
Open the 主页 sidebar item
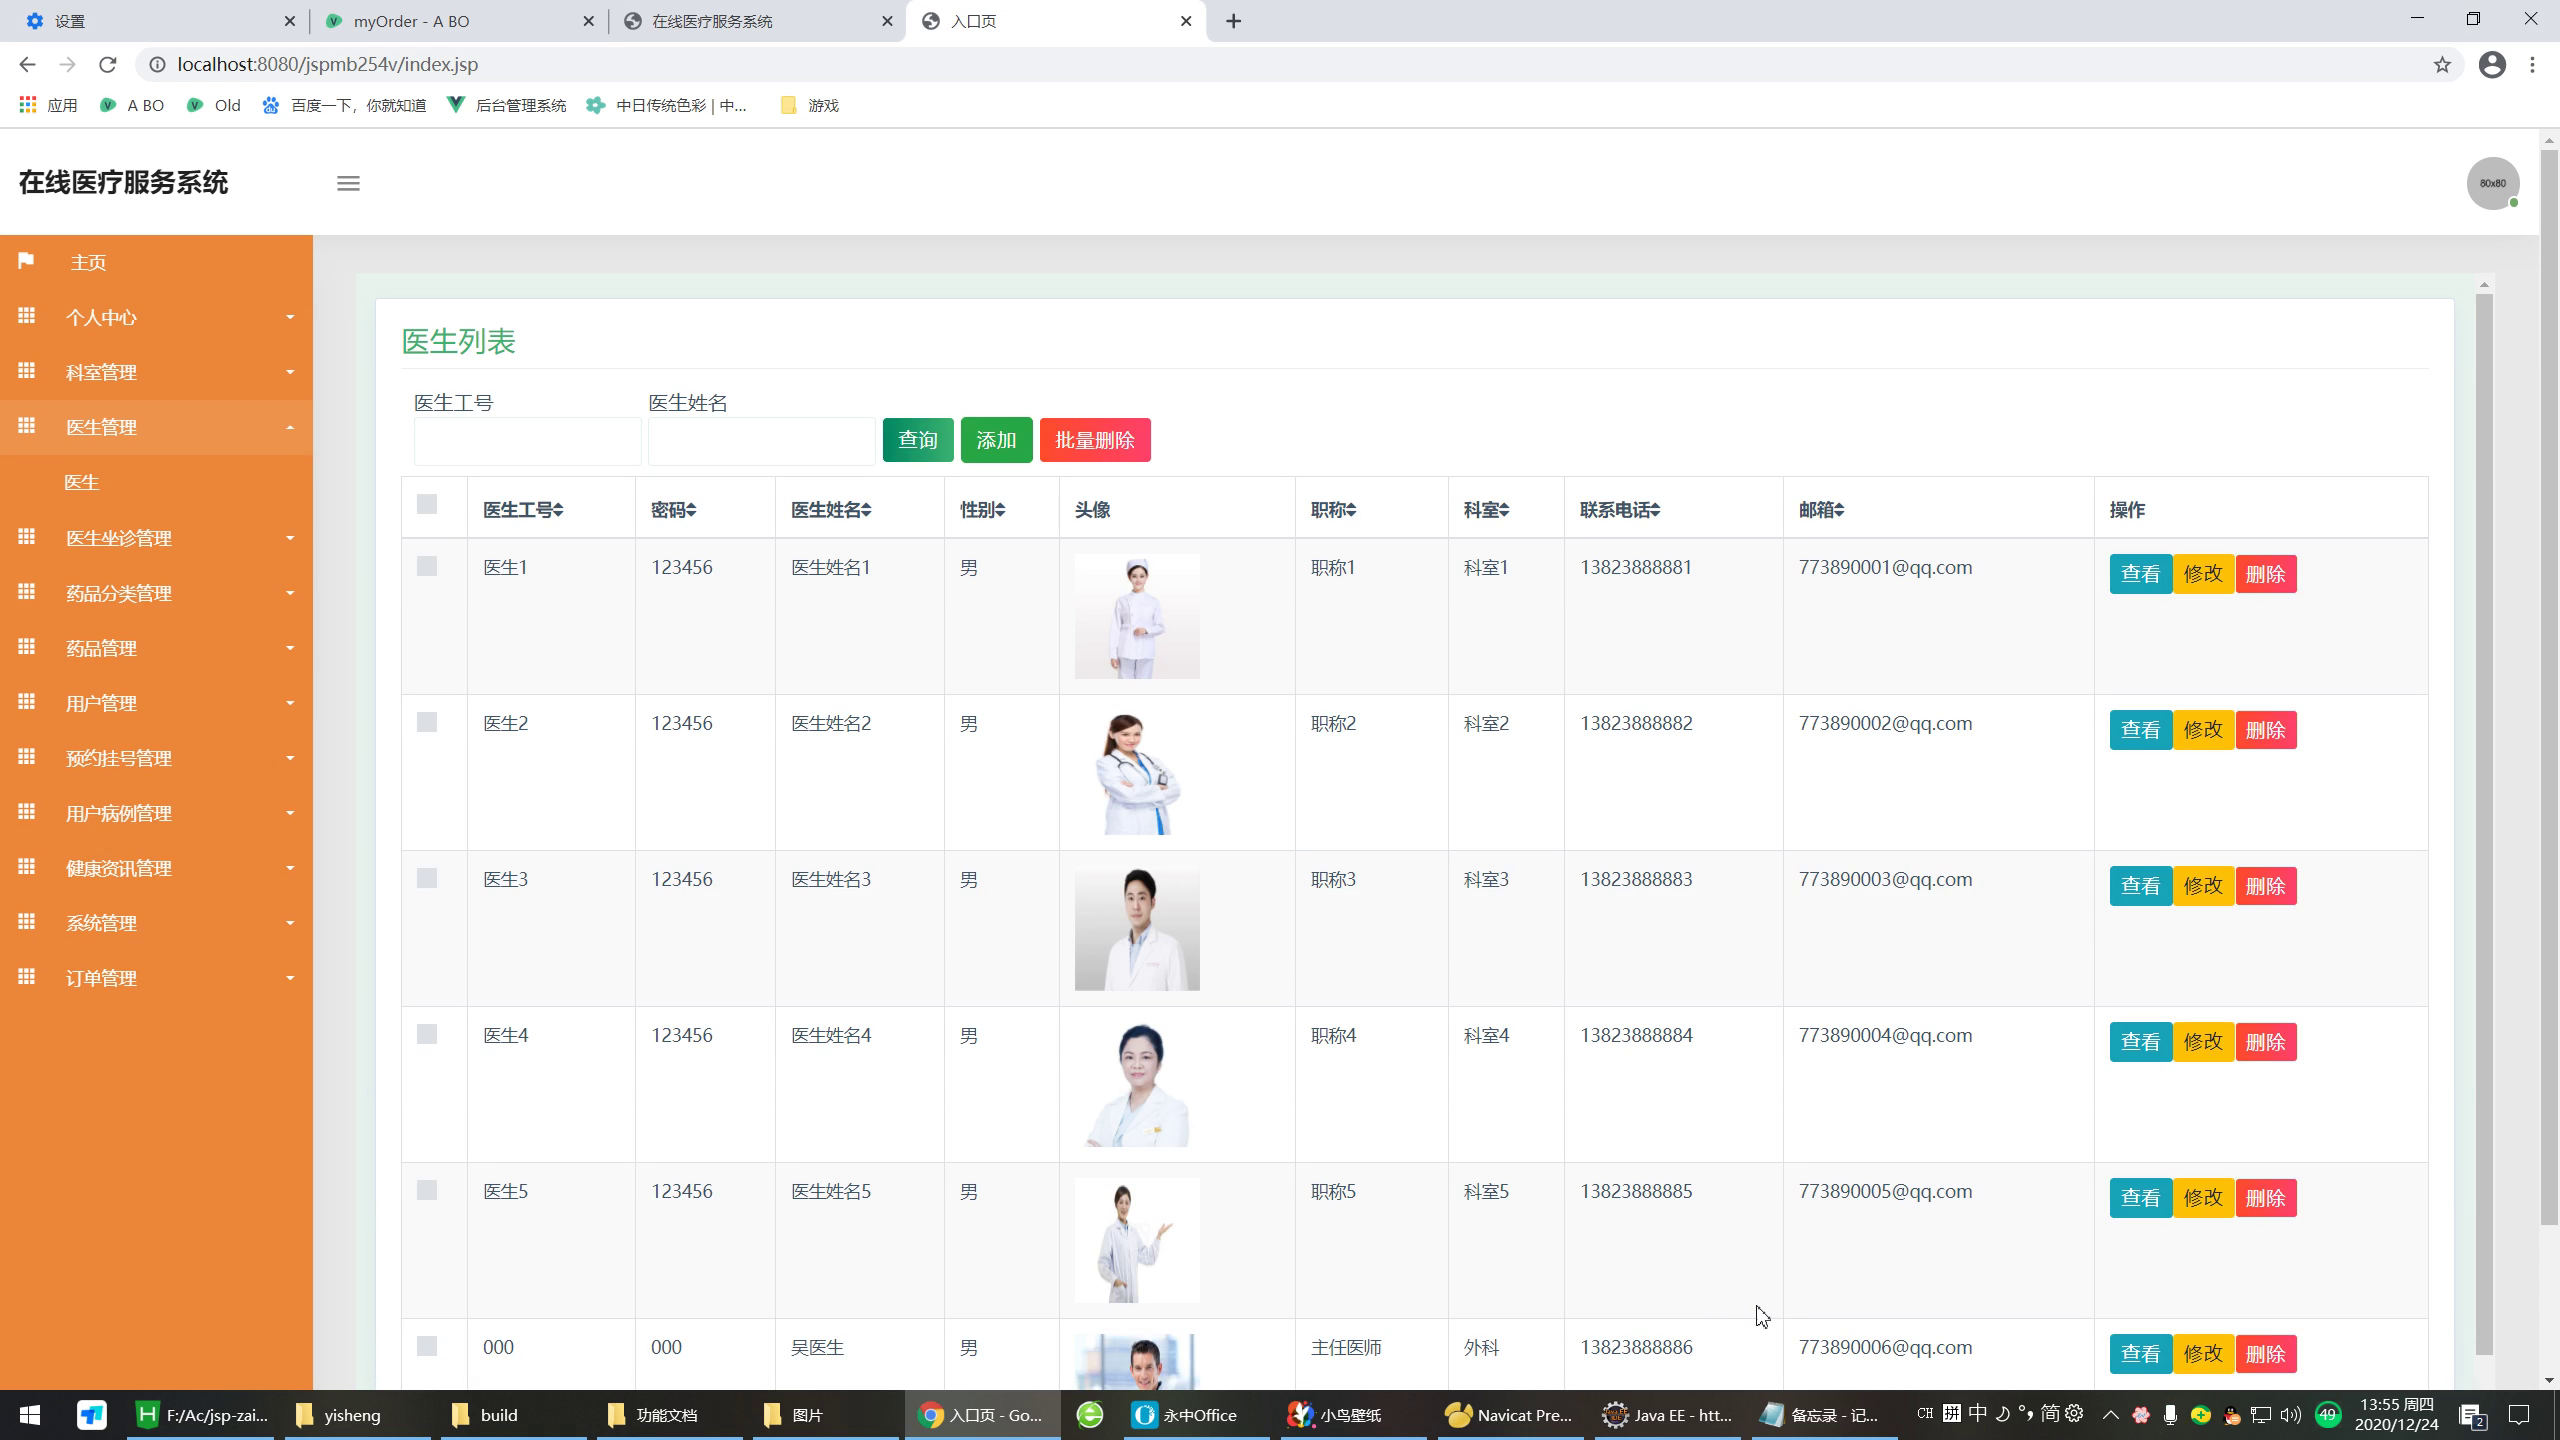(156, 262)
